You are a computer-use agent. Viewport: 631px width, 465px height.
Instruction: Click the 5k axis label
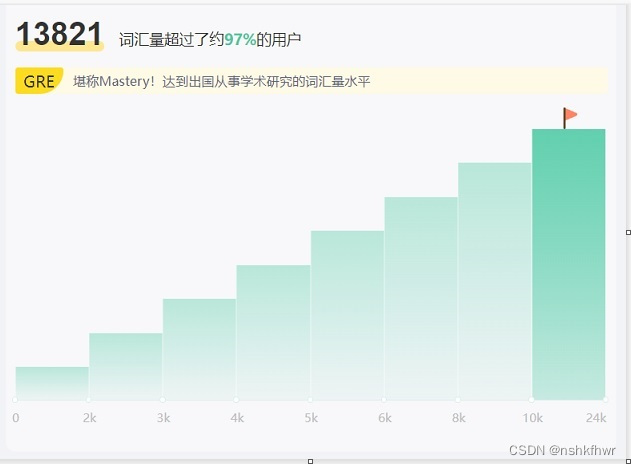(x=311, y=418)
